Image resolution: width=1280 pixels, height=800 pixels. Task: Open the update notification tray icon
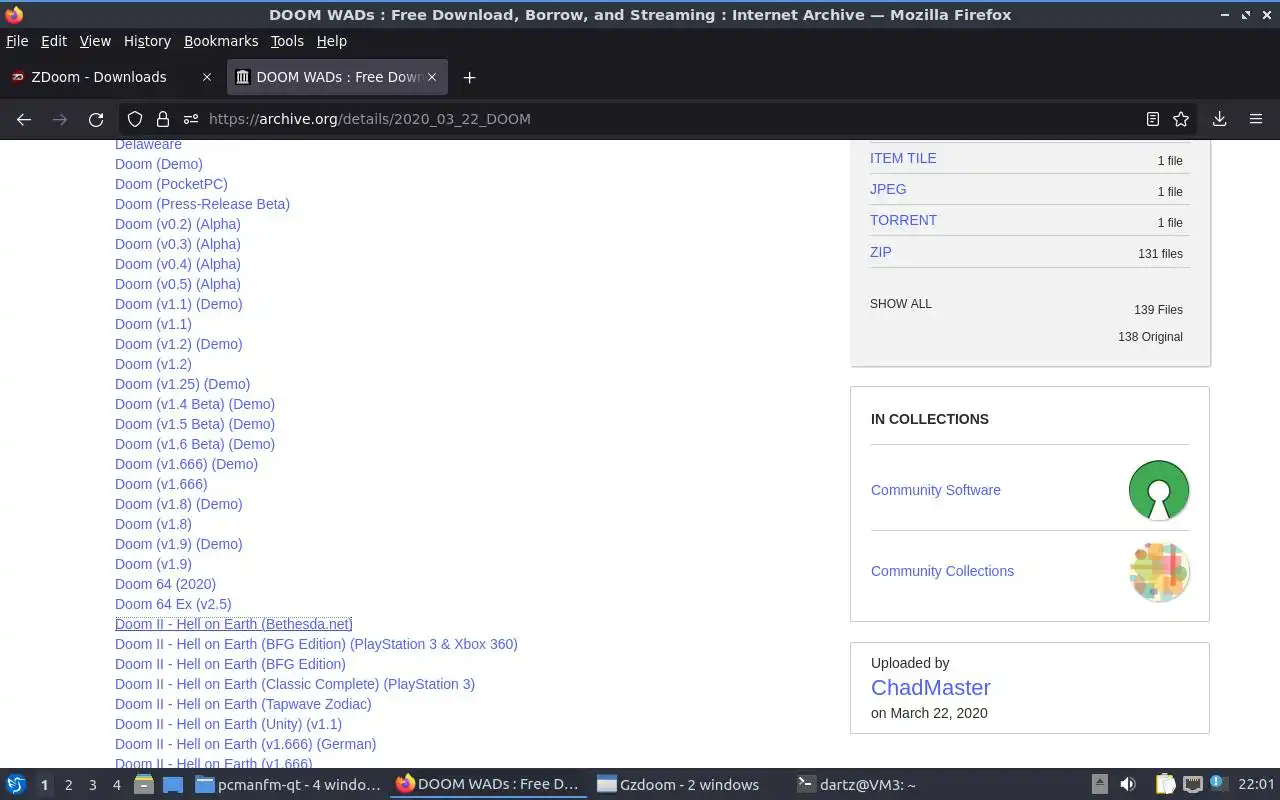[x=1217, y=785]
